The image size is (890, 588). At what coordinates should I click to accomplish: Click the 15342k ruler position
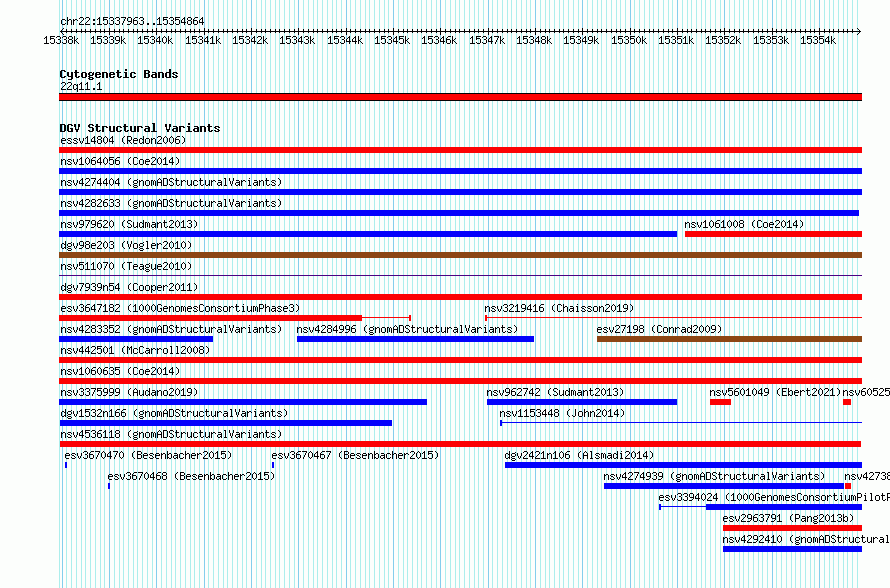pos(250,40)
